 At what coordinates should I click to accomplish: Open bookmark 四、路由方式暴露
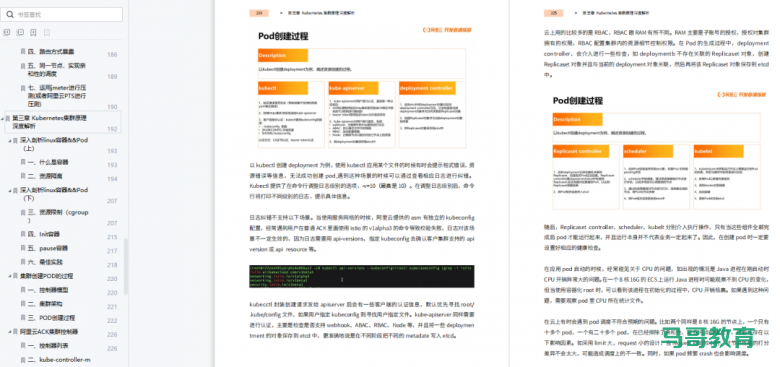click(x=51, y=51)
